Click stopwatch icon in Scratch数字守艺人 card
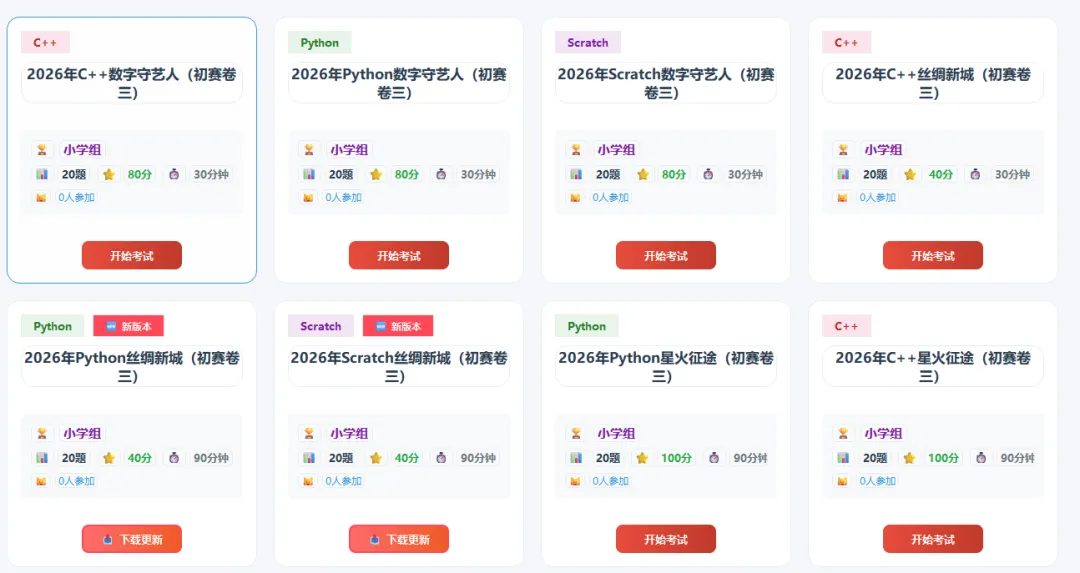 [708, 174]
